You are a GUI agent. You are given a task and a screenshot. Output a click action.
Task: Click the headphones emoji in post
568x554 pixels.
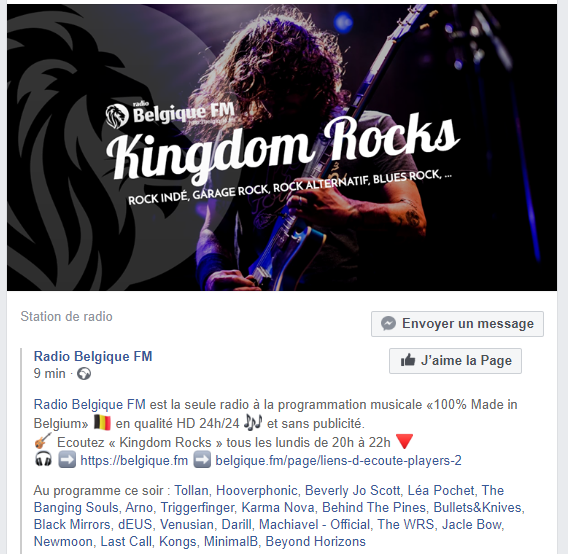(43, 459)
